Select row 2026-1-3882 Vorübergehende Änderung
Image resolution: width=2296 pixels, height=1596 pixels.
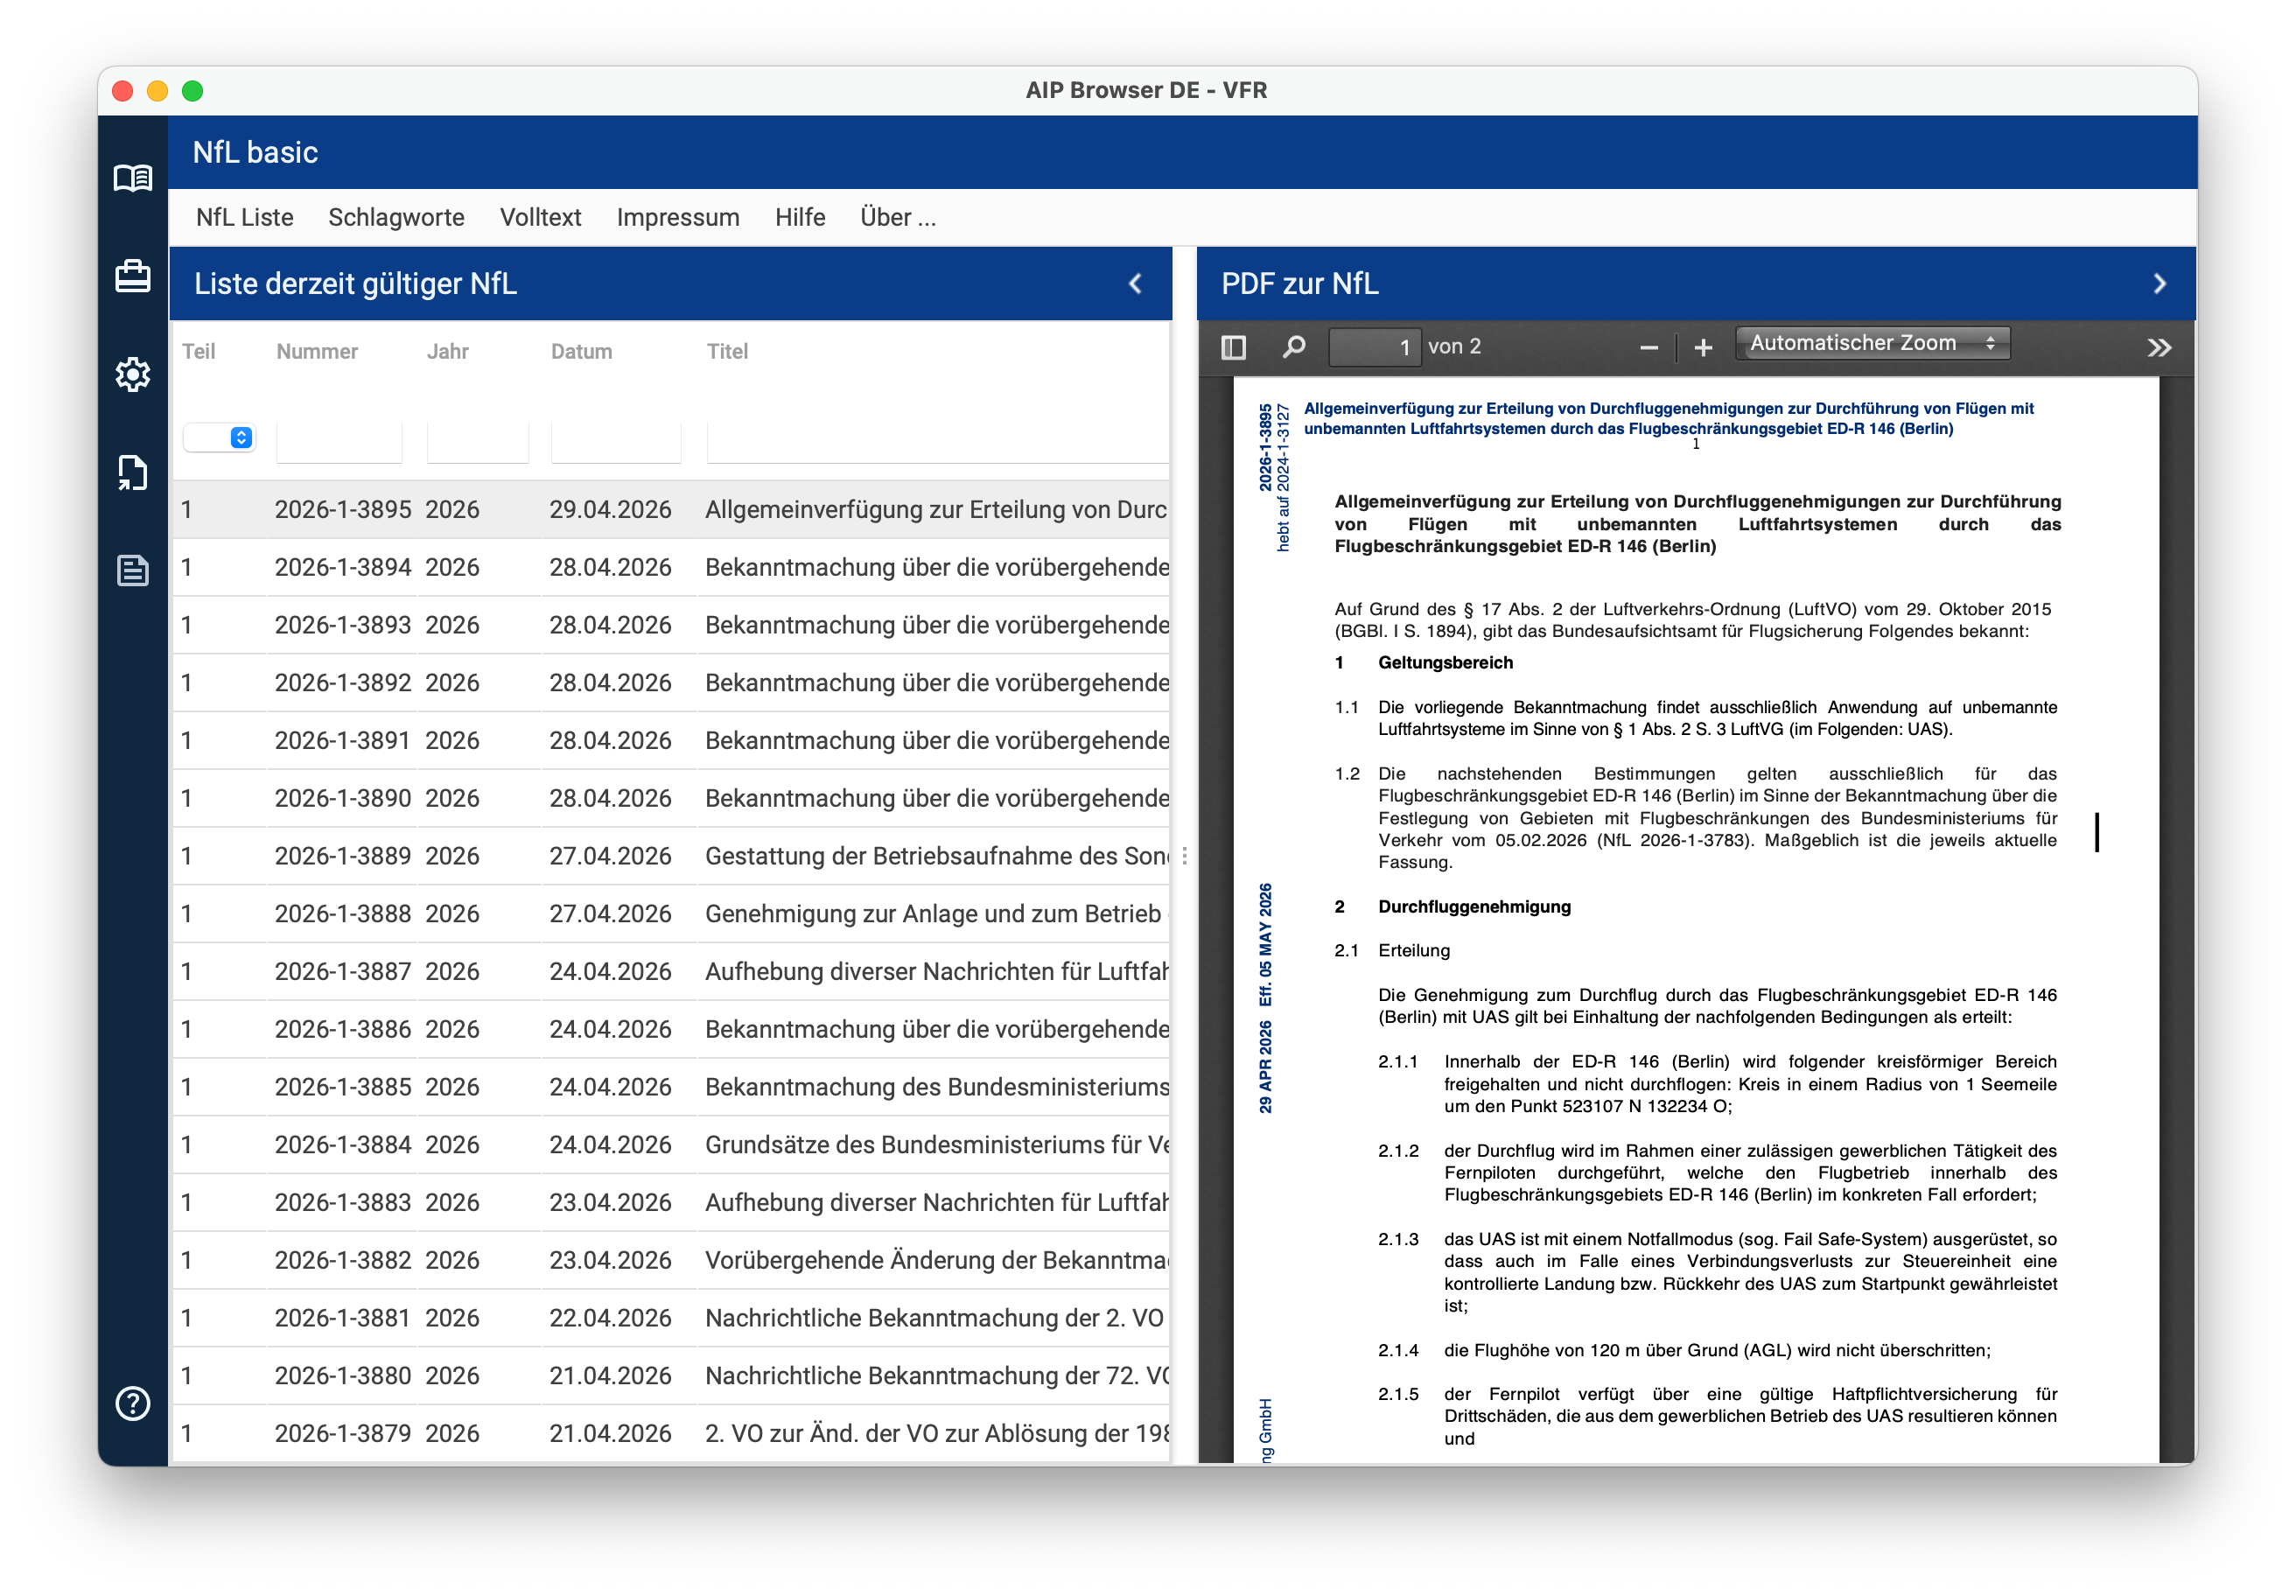pyautogui.click(x=671, y=1261)
